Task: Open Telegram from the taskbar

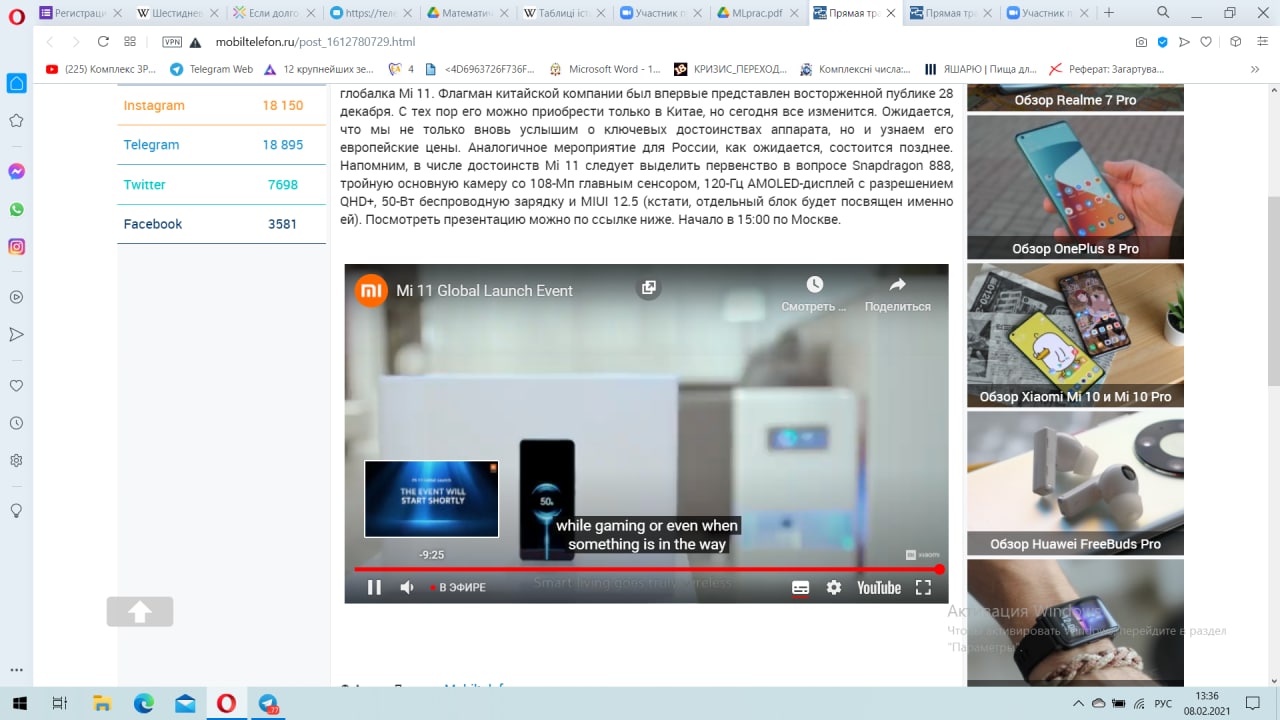Action: pos(269,703)
